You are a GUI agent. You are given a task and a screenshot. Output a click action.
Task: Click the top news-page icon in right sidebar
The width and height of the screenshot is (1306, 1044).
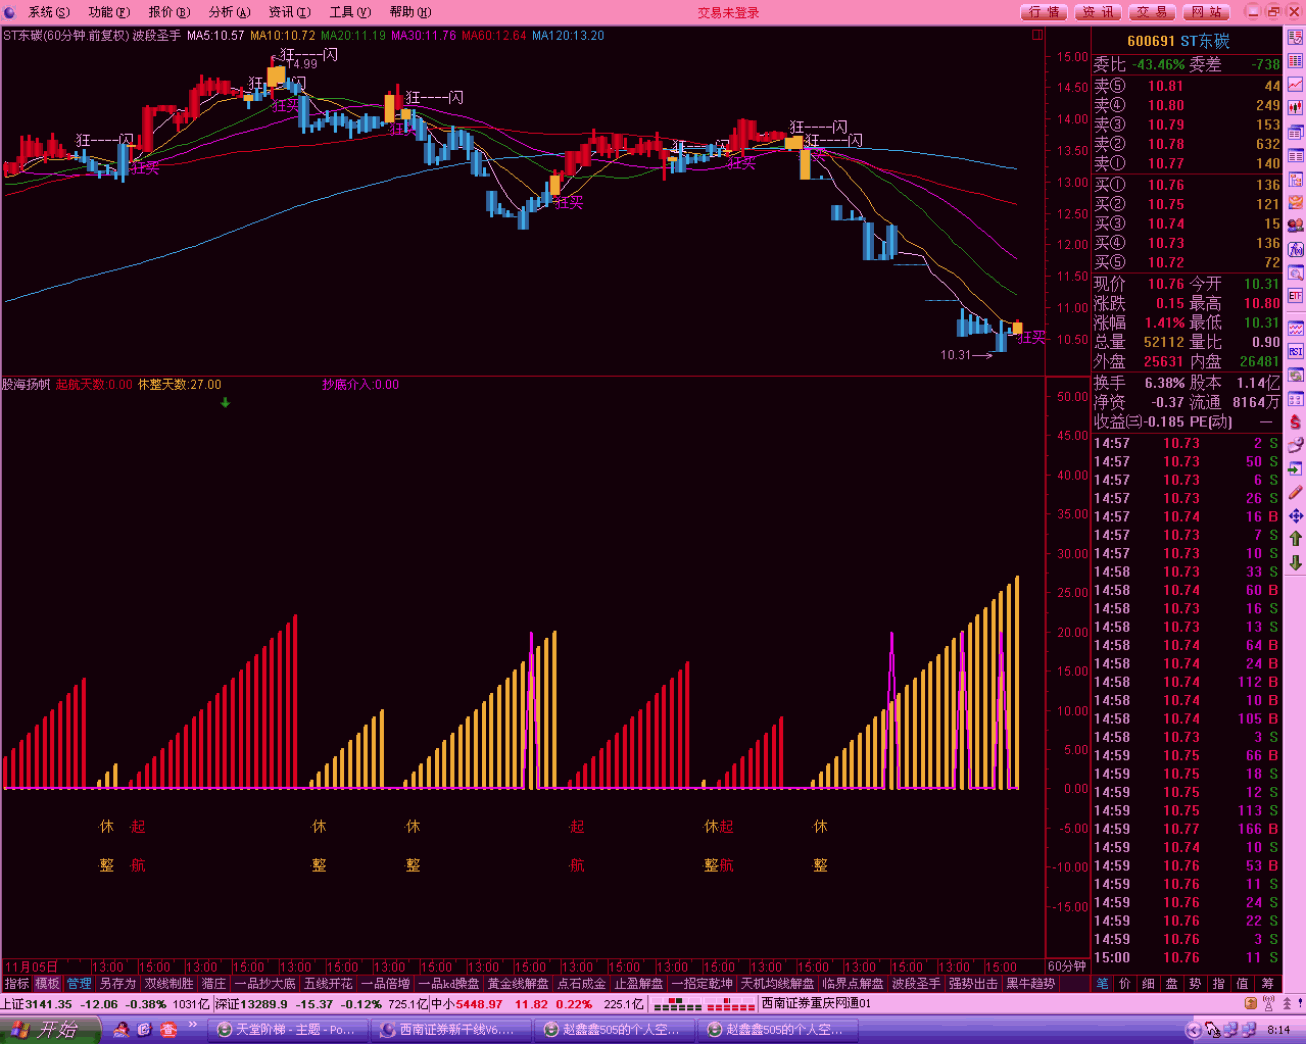(1295, 37)
